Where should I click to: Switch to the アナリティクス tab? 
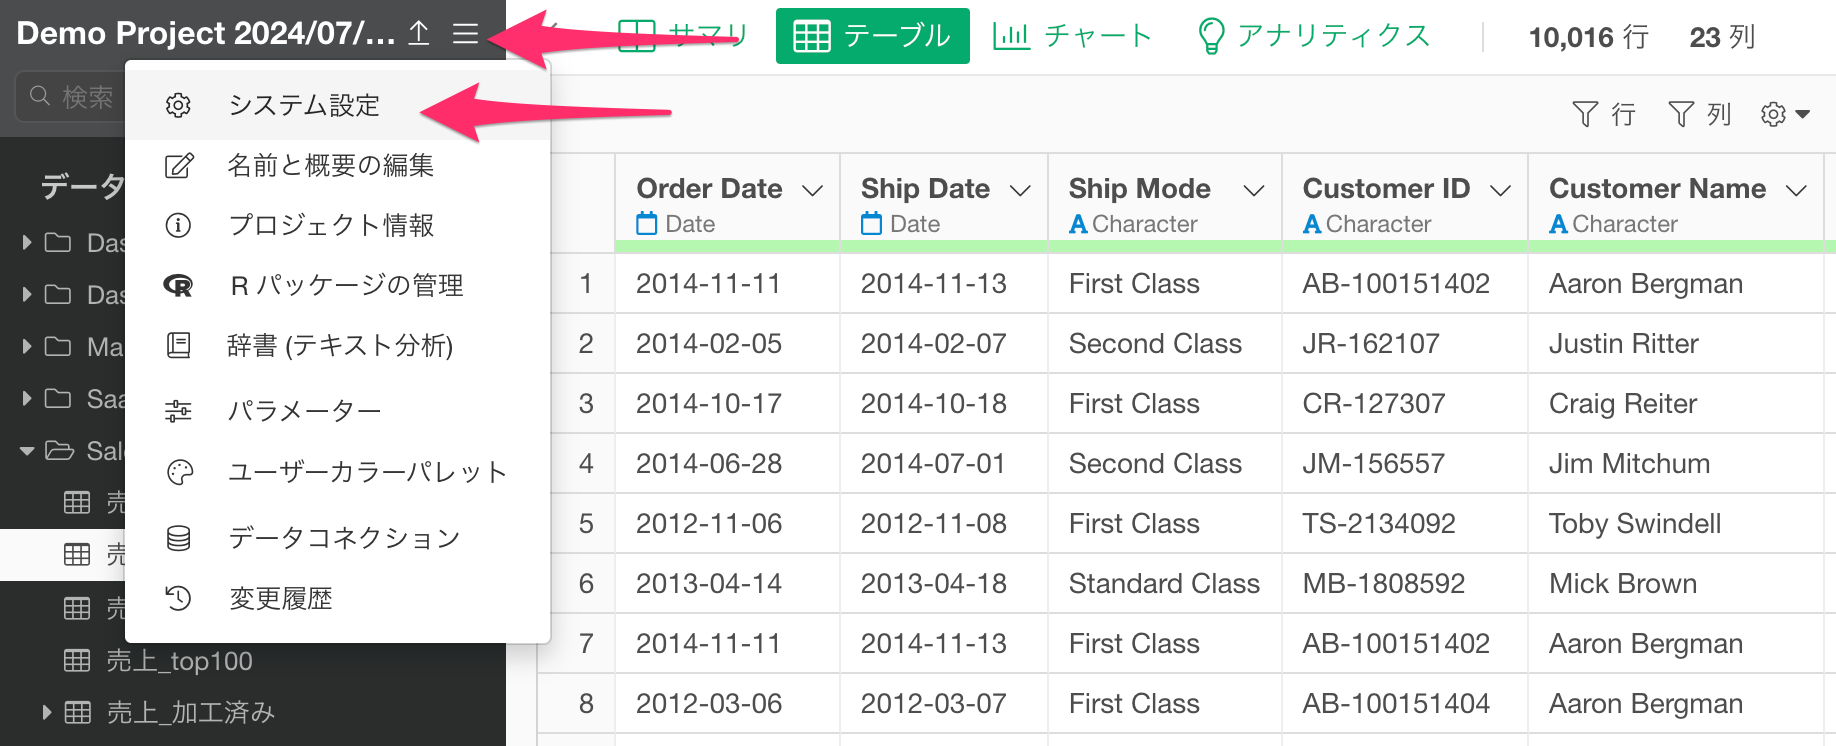coord(1314,36)
